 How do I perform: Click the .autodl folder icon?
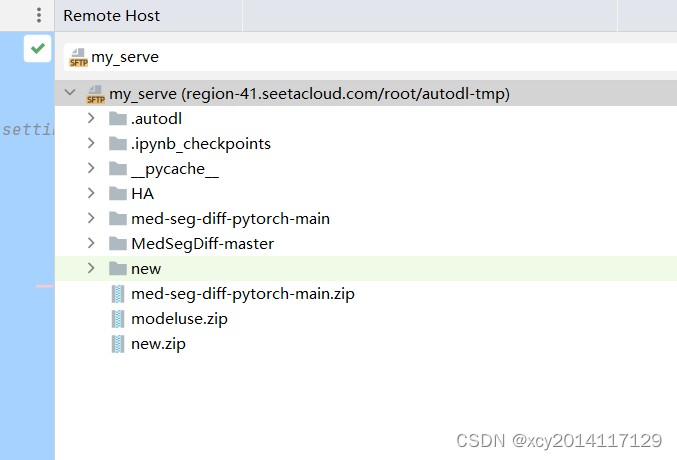[x=117, y=118]
